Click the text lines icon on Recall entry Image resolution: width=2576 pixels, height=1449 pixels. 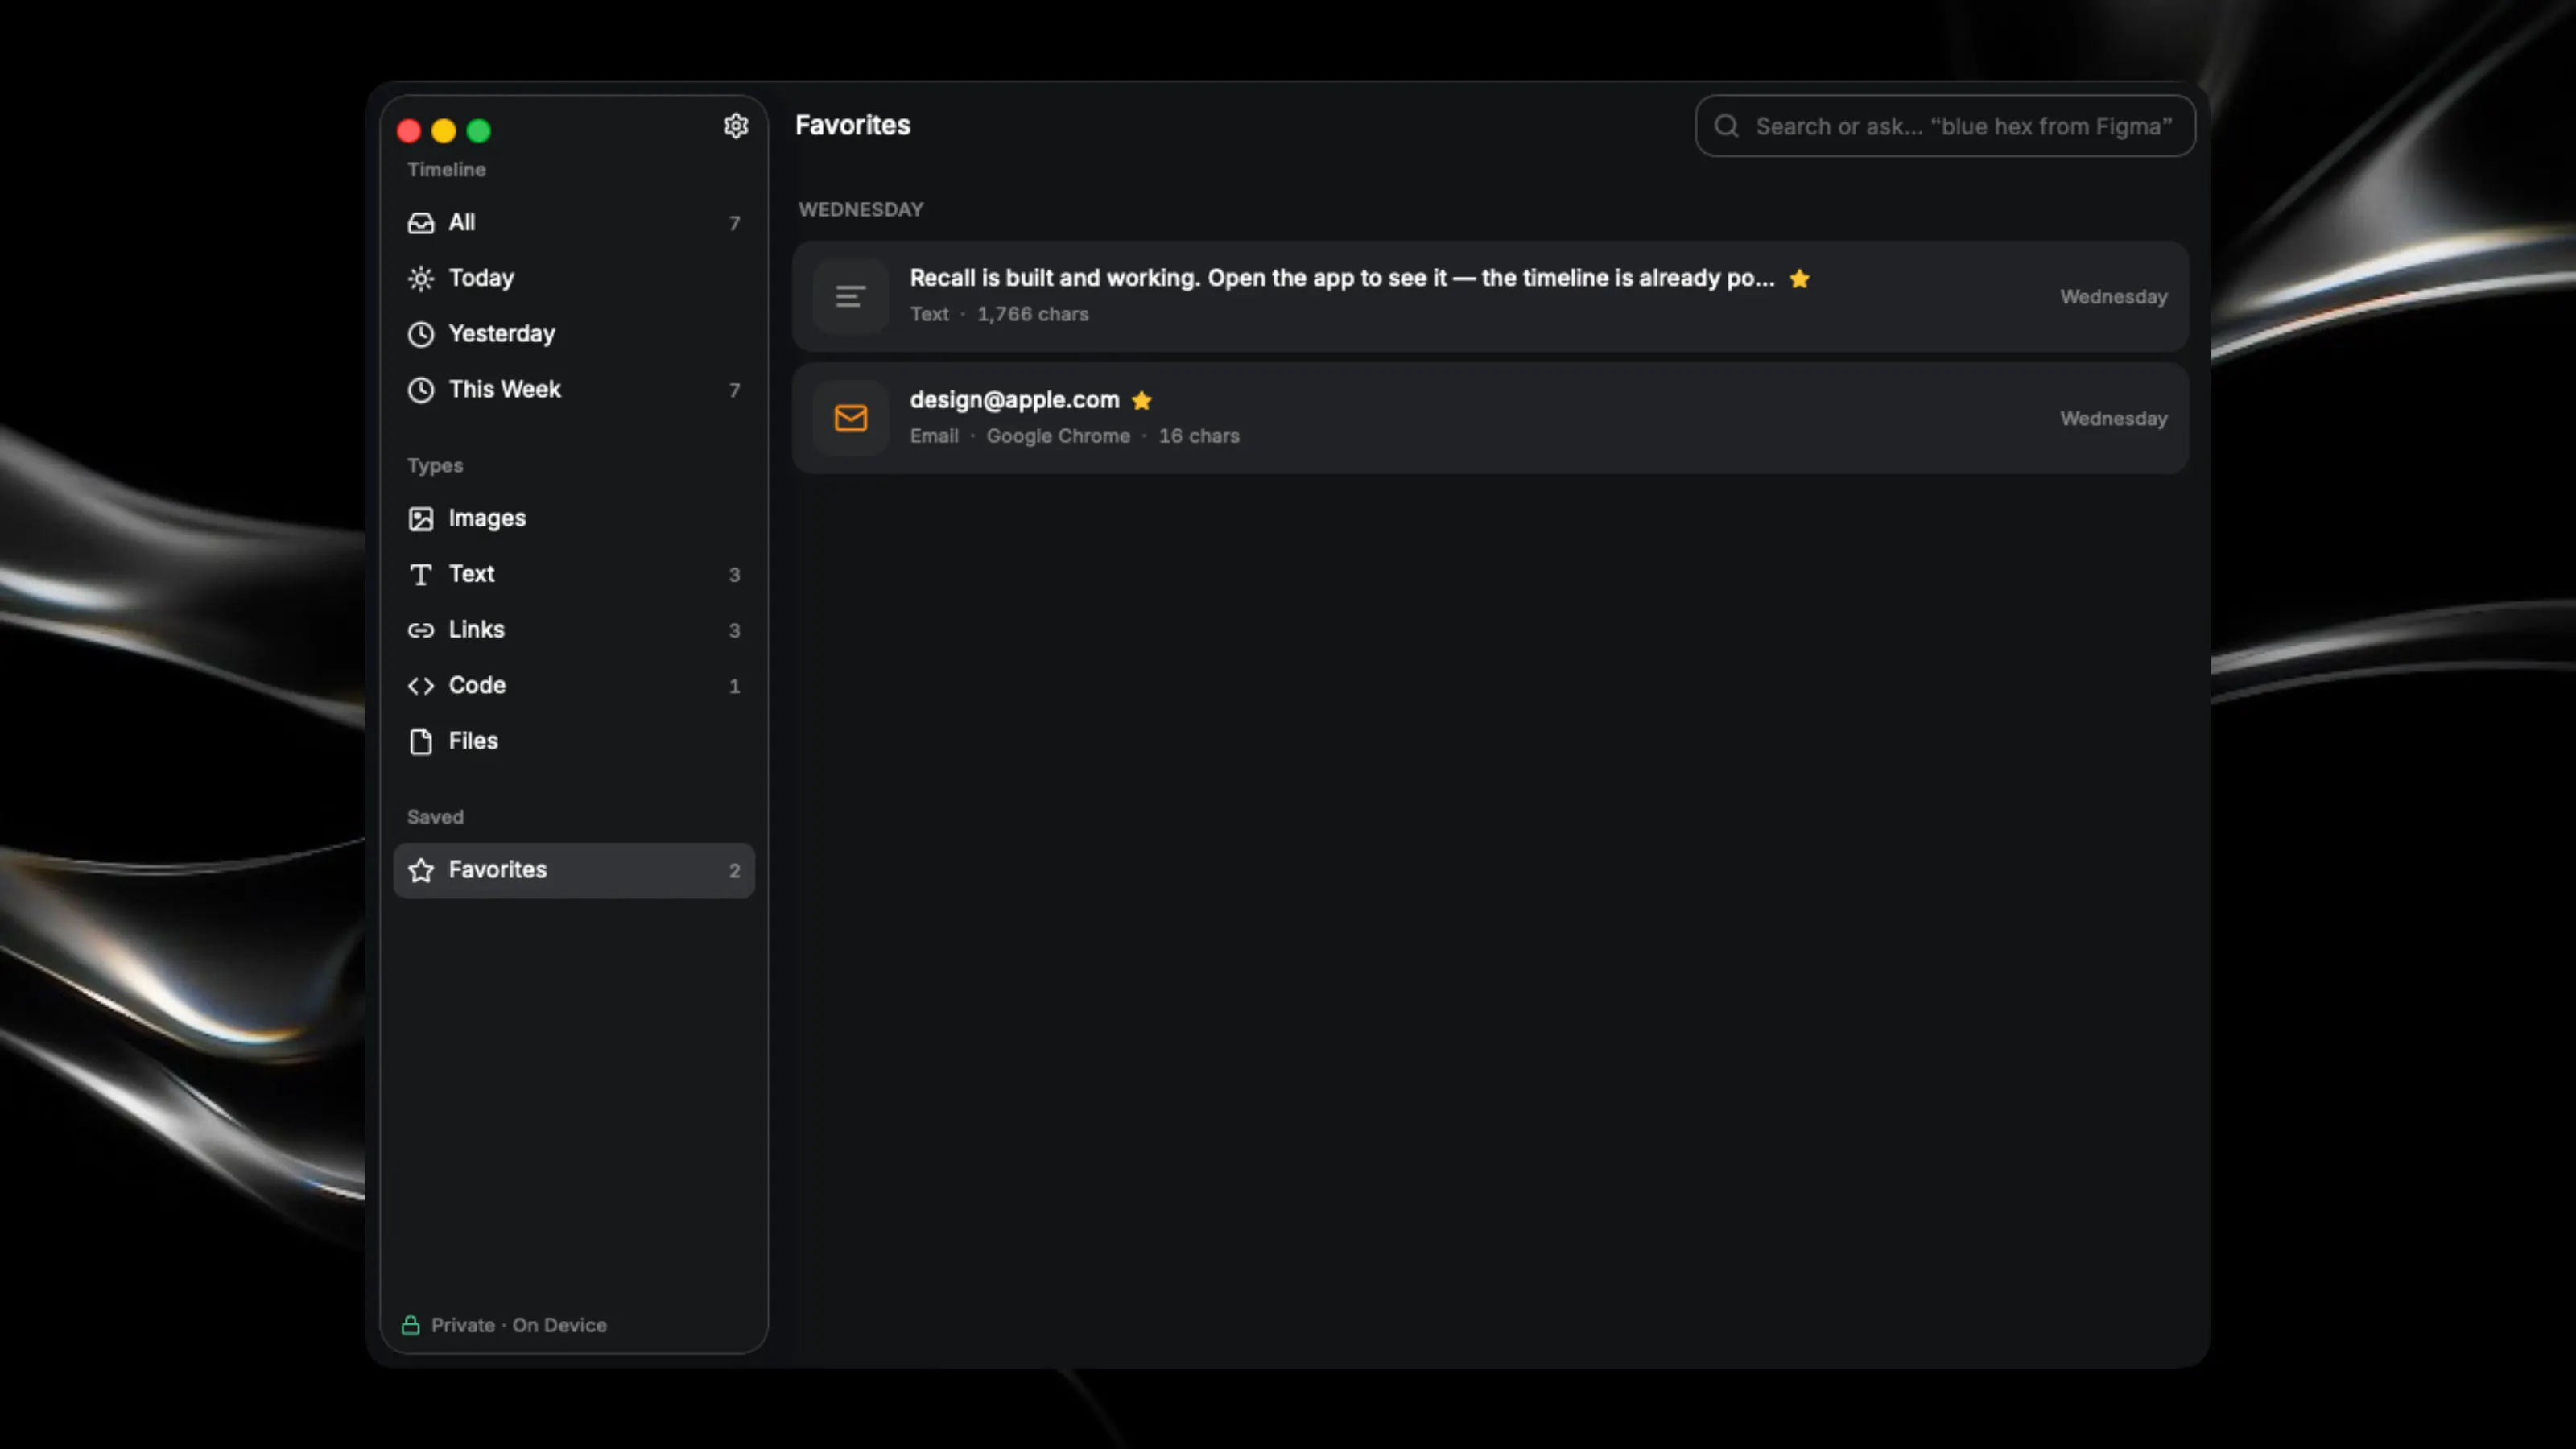tap(850, 296)
